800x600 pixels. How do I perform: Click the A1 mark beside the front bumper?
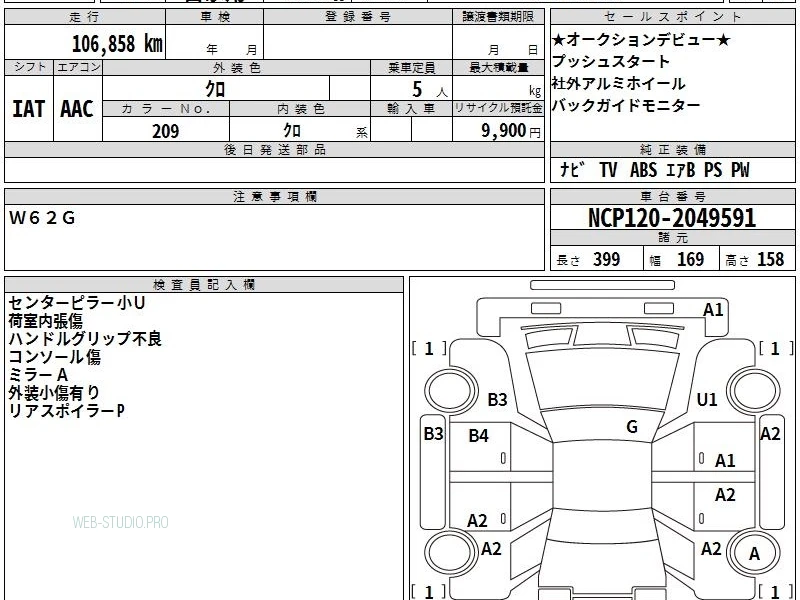[x=713, y=310]
